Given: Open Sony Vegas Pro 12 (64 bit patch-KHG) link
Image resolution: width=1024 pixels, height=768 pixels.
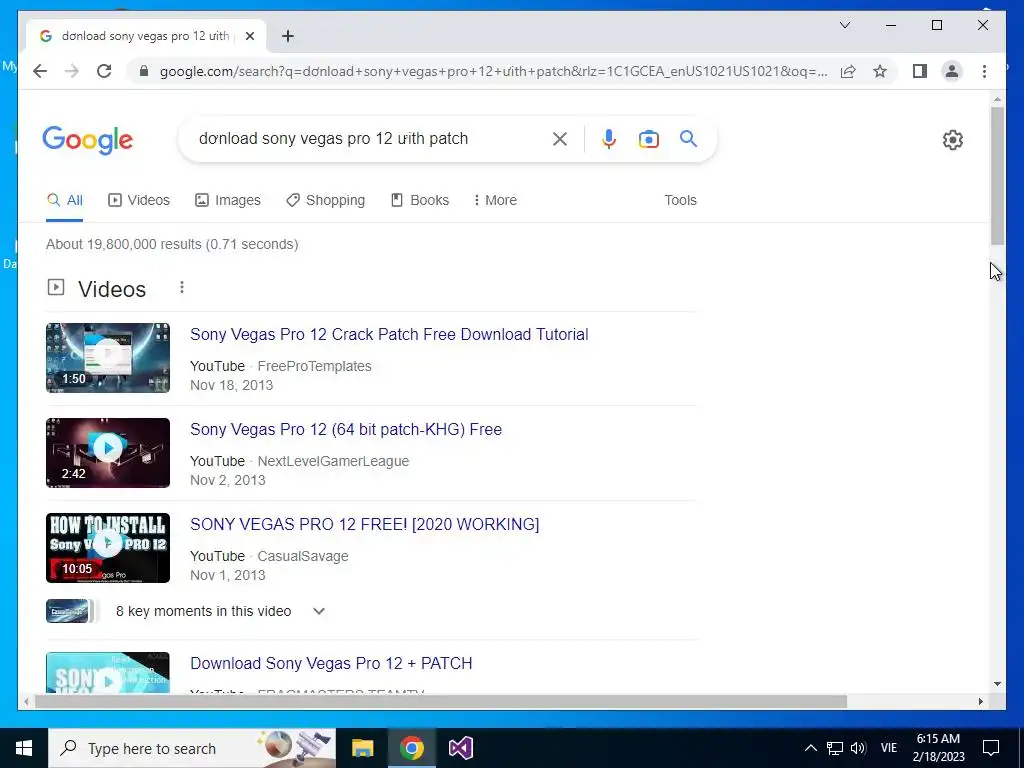Looking at the screenshot, I should [x=346, y=430].
